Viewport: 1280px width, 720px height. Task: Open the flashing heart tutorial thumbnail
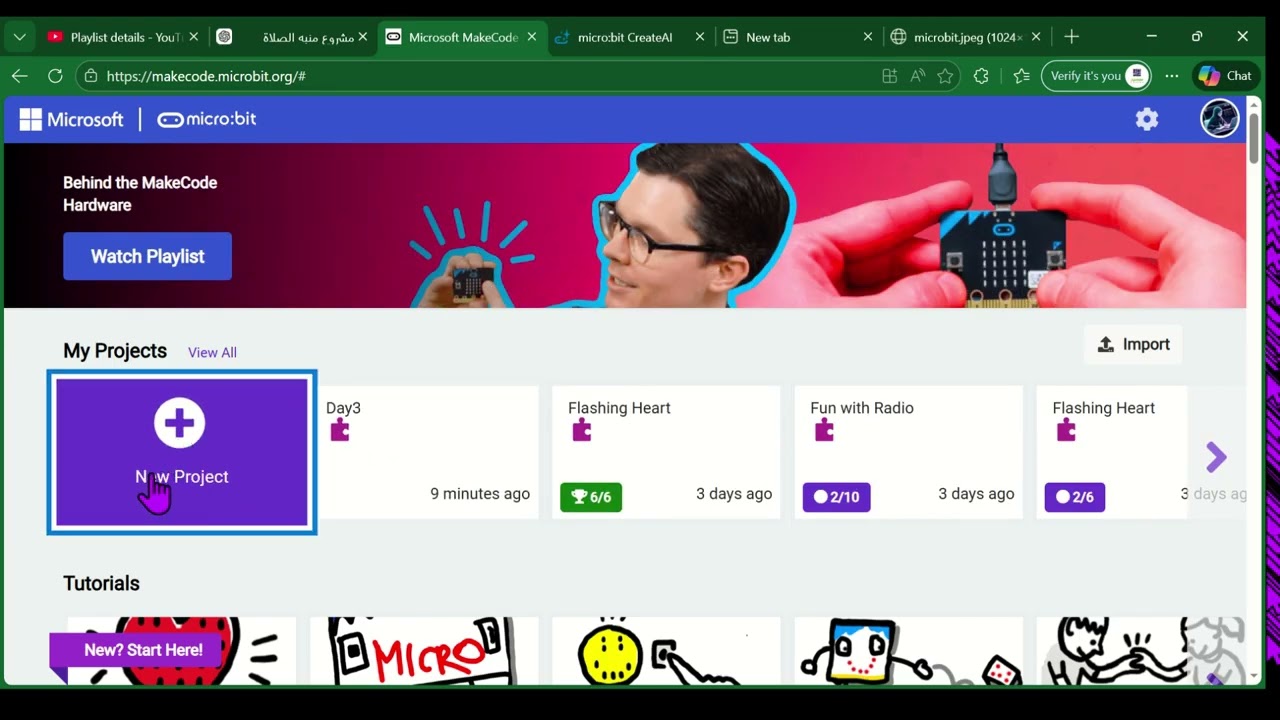tap(182, 650)
